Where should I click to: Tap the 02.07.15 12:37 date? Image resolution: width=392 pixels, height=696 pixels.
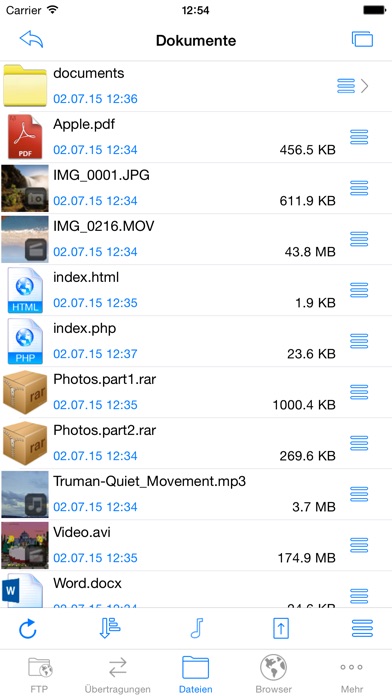pyautogui.click(x=95, y=354)
